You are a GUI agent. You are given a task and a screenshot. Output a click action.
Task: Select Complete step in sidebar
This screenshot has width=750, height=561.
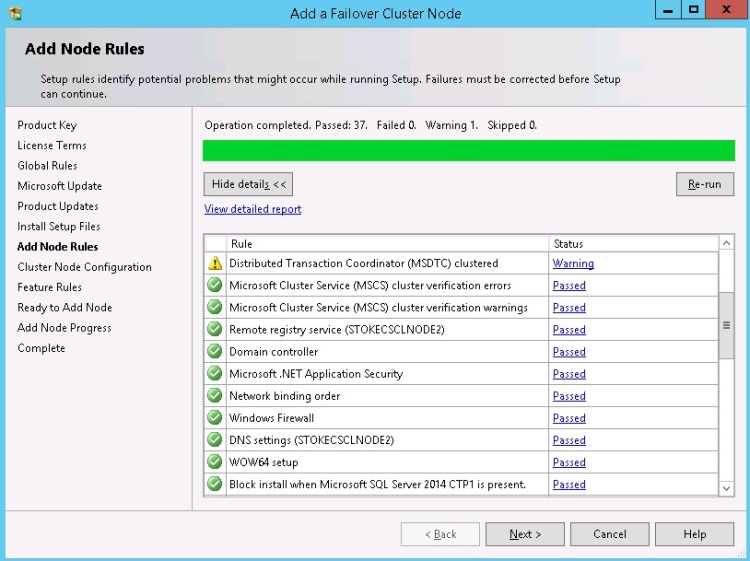(x=41, y=348)
